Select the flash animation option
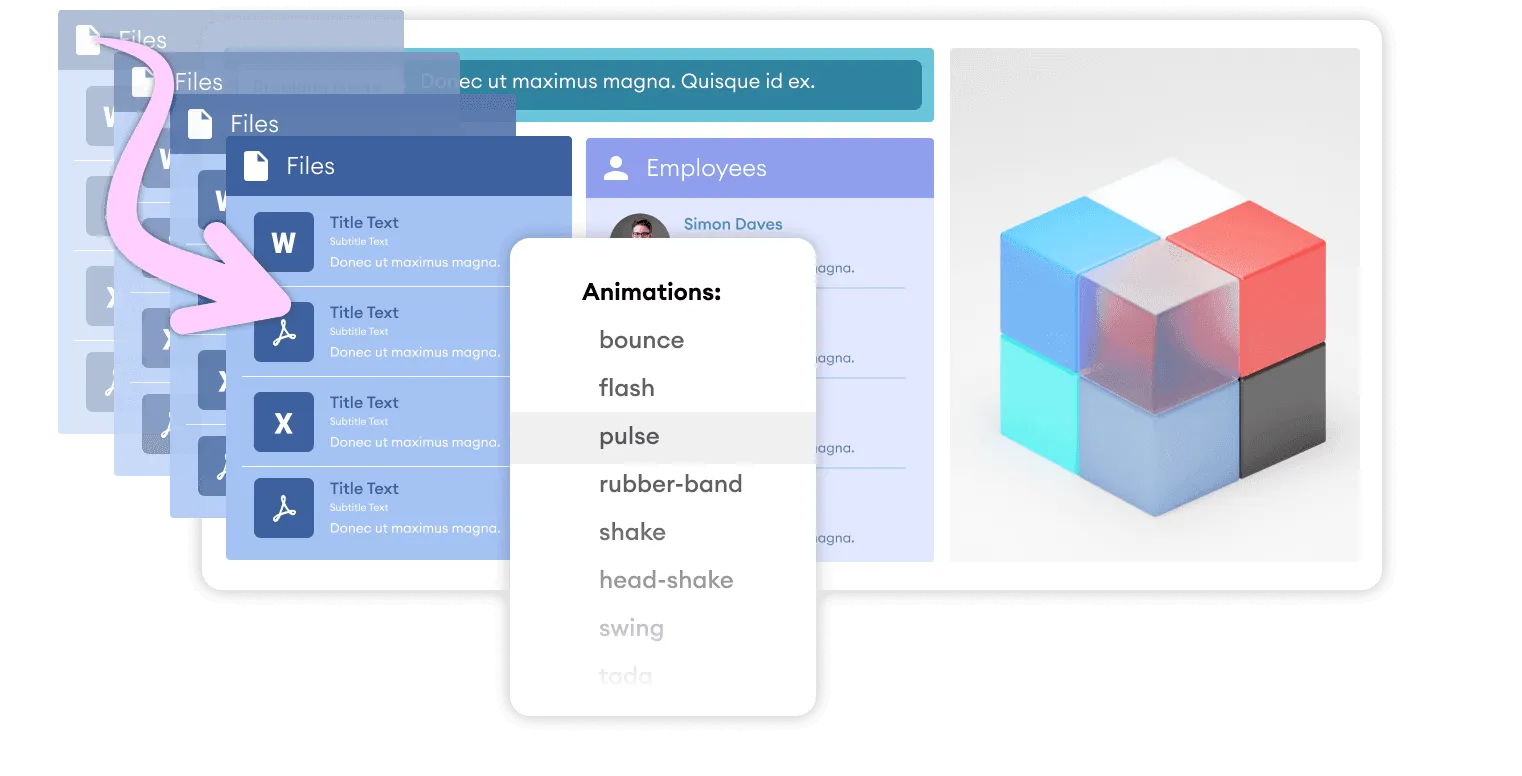Screen dimensions: 1522x776 click(627, 388)
